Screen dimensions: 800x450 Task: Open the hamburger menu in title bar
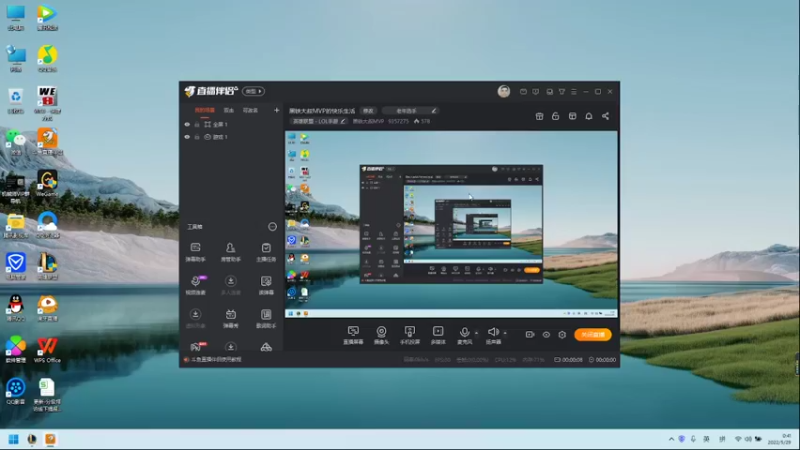pyautogui.click(x=573, y=92)
